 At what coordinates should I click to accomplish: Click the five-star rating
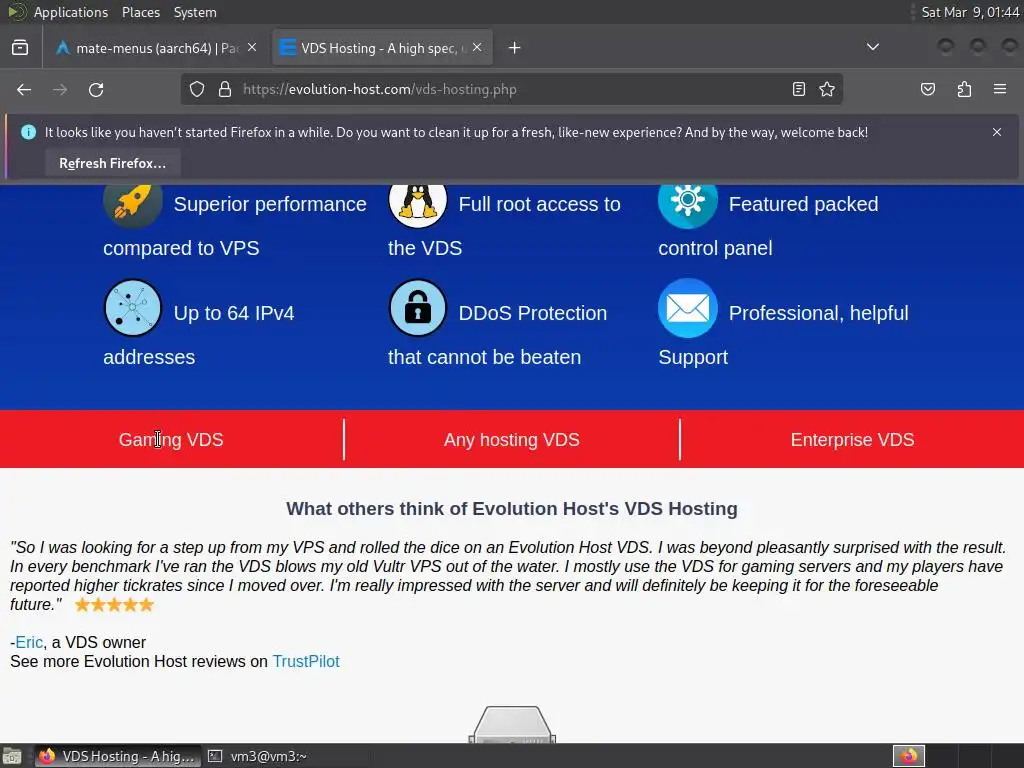pyautogui.click(x=114, y=605)
